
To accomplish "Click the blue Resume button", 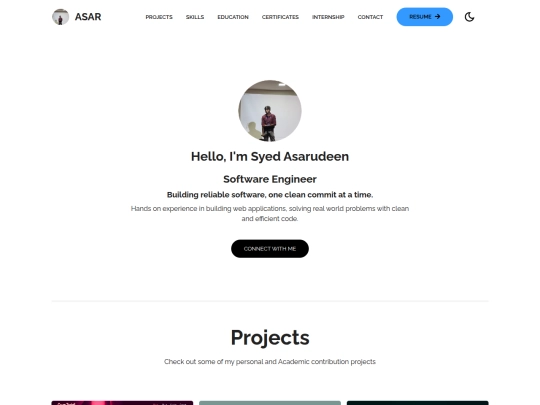I will (425, 17).
